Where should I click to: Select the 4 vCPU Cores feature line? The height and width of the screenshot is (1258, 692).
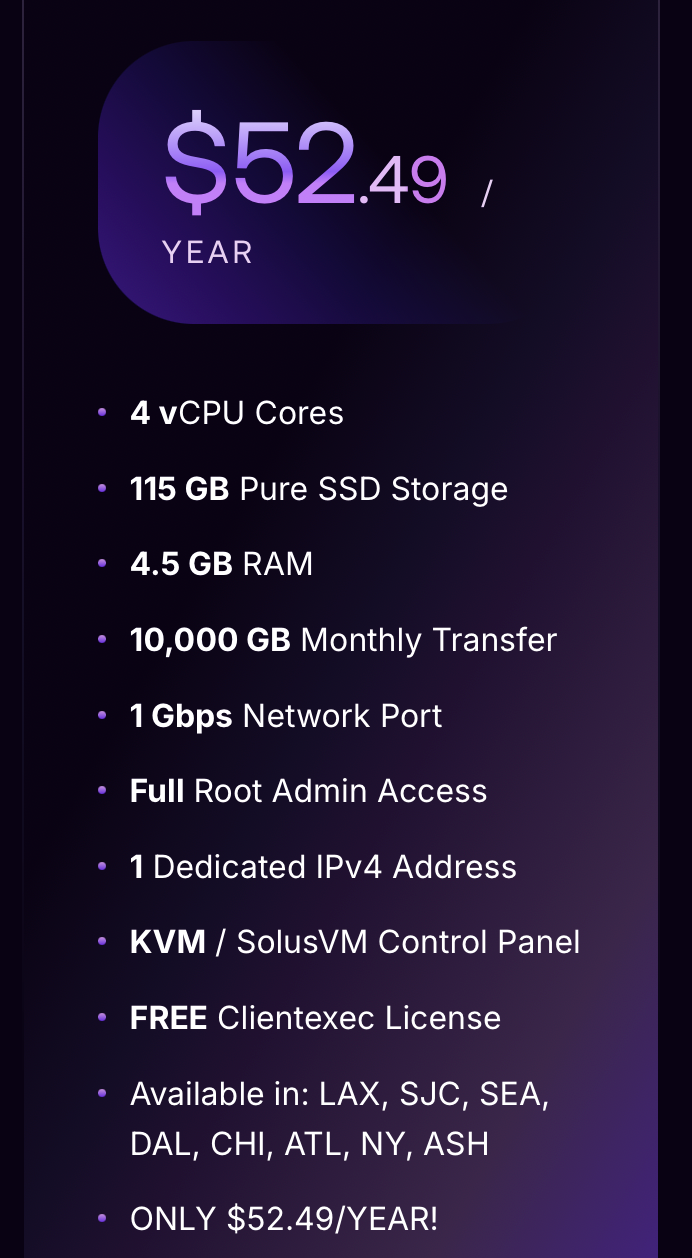click(237, 413)
